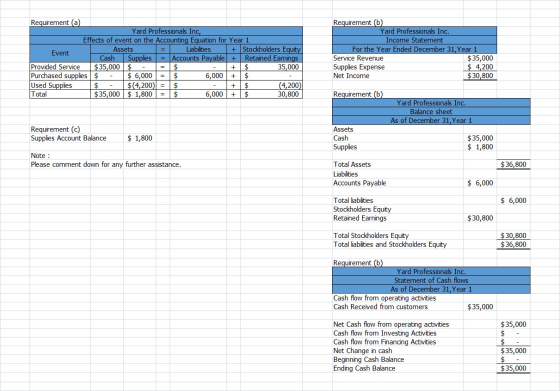Click $1,800 beside Supplies Account Balance
The image size is (560, 391).
[x=140, y=138]
